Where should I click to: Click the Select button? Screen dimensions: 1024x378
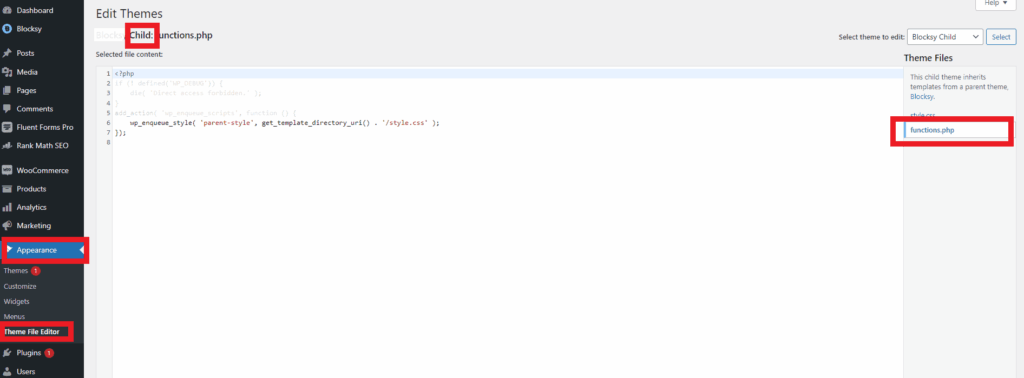pyautogui.click(x=1000, y=37)
